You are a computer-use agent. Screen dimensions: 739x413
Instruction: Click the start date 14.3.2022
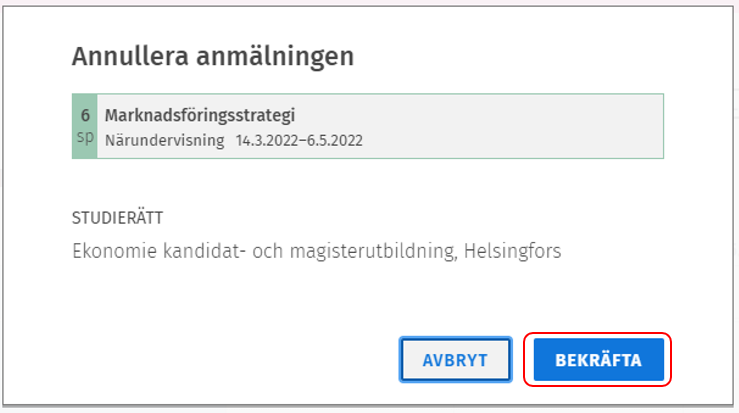coord(267,140)
